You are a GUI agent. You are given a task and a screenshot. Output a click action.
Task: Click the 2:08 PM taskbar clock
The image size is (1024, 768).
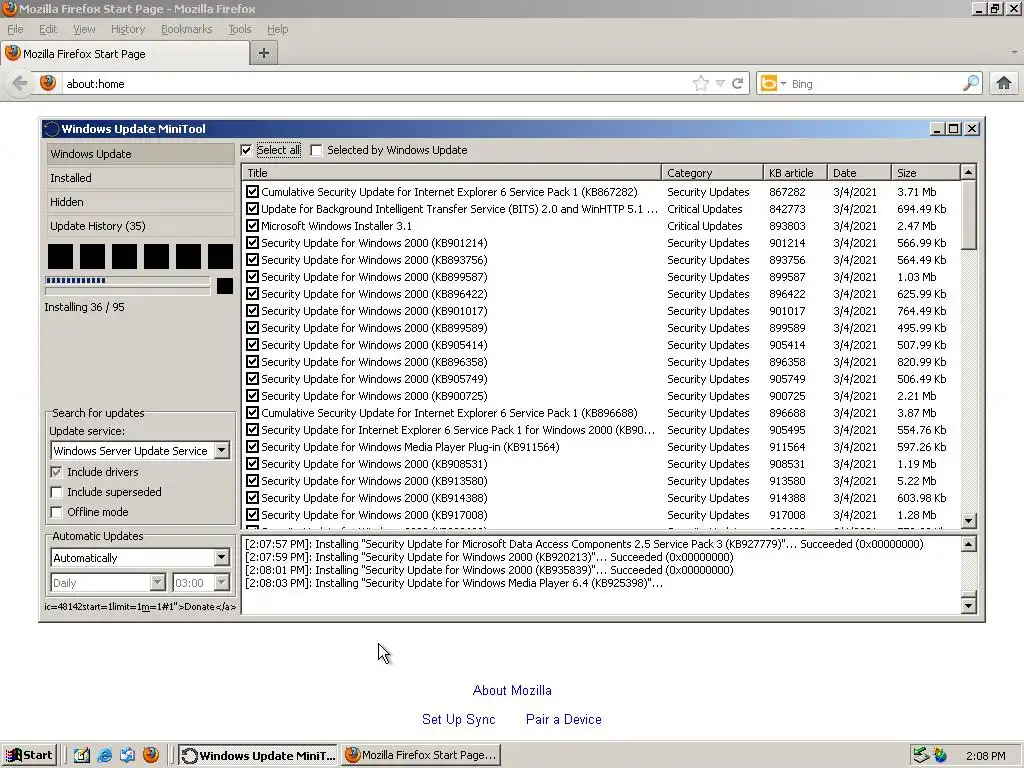tap(985, 756)
